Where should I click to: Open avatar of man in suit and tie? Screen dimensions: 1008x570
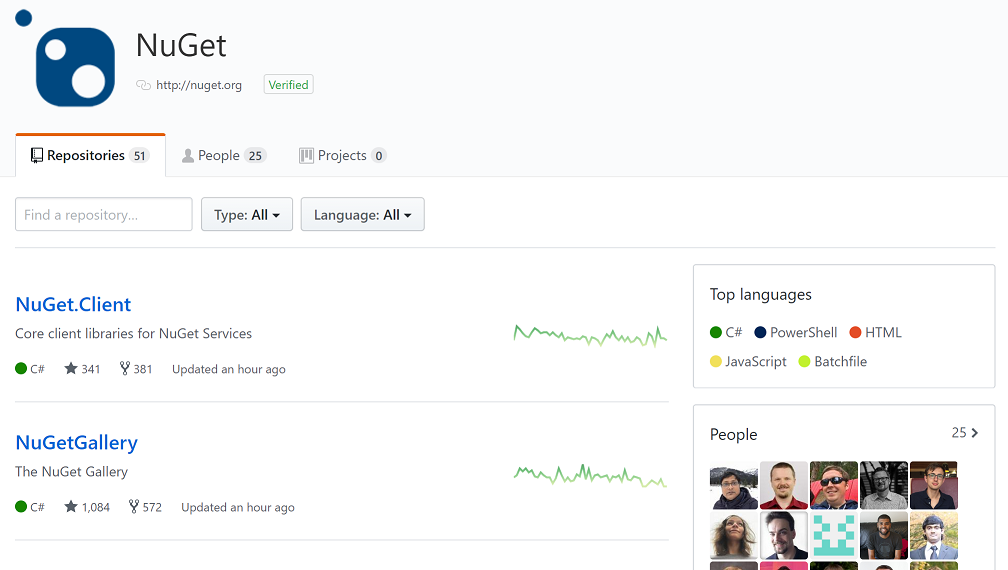pos(934,535)
